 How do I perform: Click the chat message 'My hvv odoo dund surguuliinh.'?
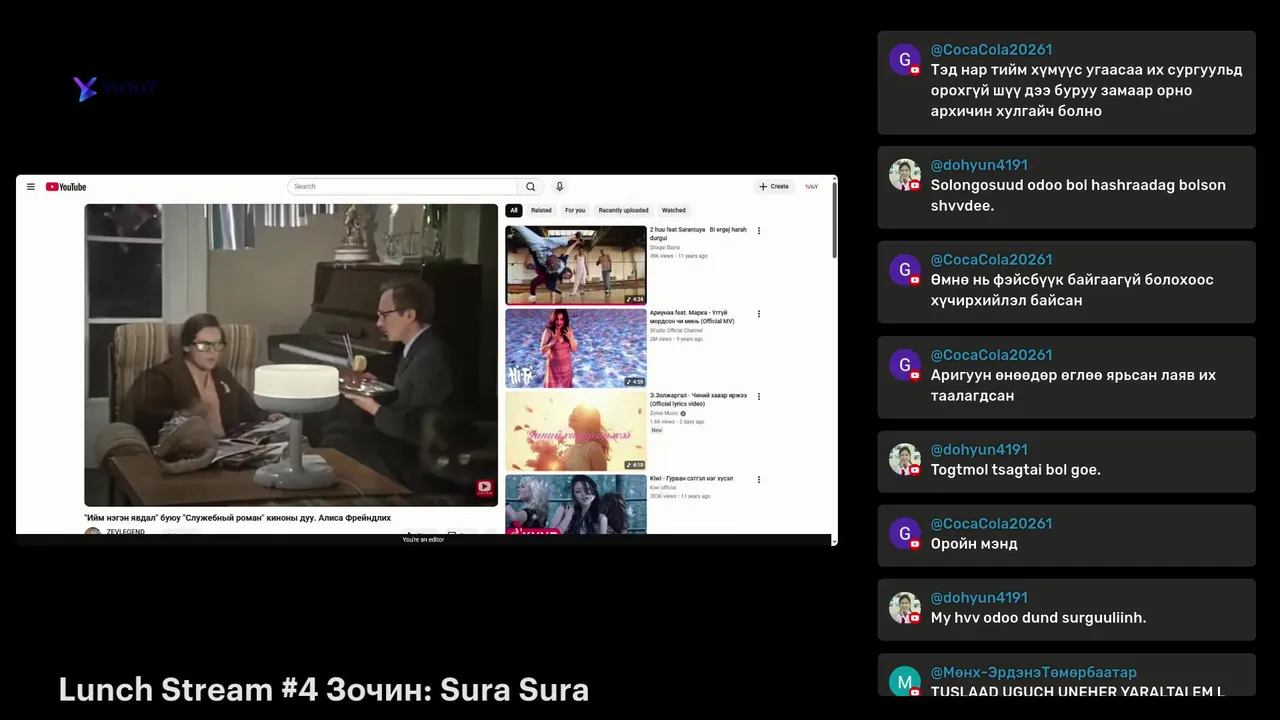pos(1038,618)
